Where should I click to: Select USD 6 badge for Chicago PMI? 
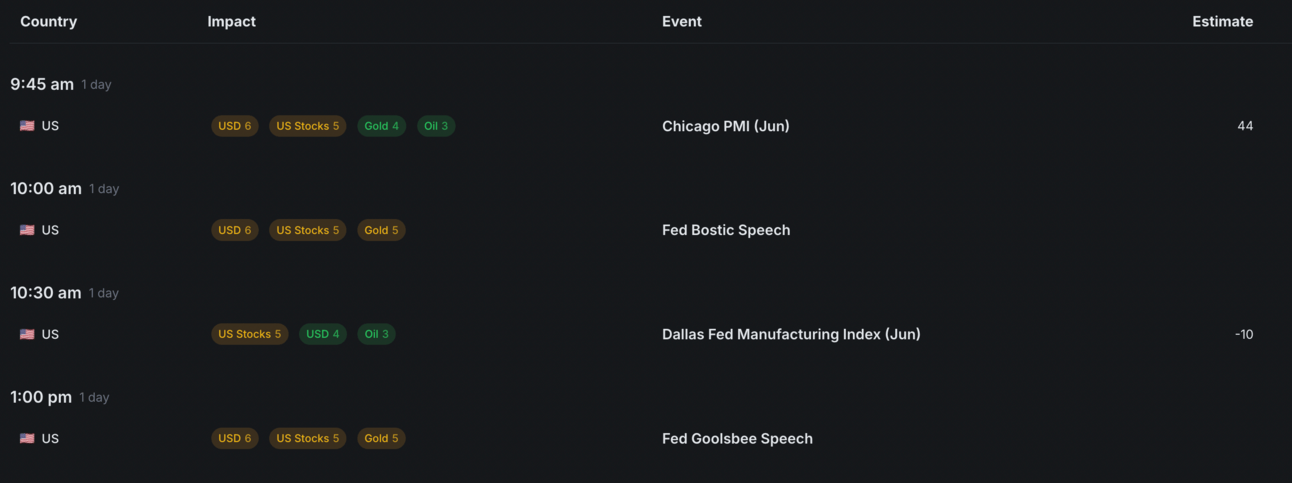click(x=235, y=126)
